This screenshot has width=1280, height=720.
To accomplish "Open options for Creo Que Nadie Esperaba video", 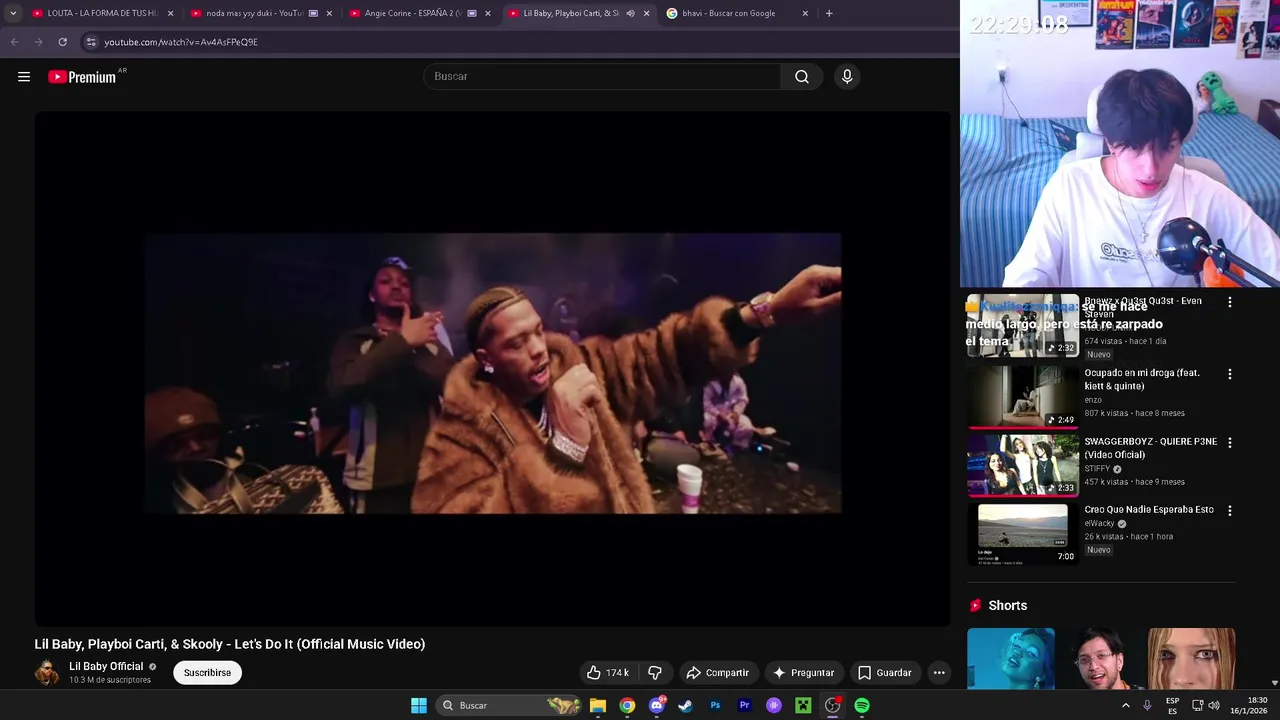I will pyautogui.click(x=1230, y=510).
